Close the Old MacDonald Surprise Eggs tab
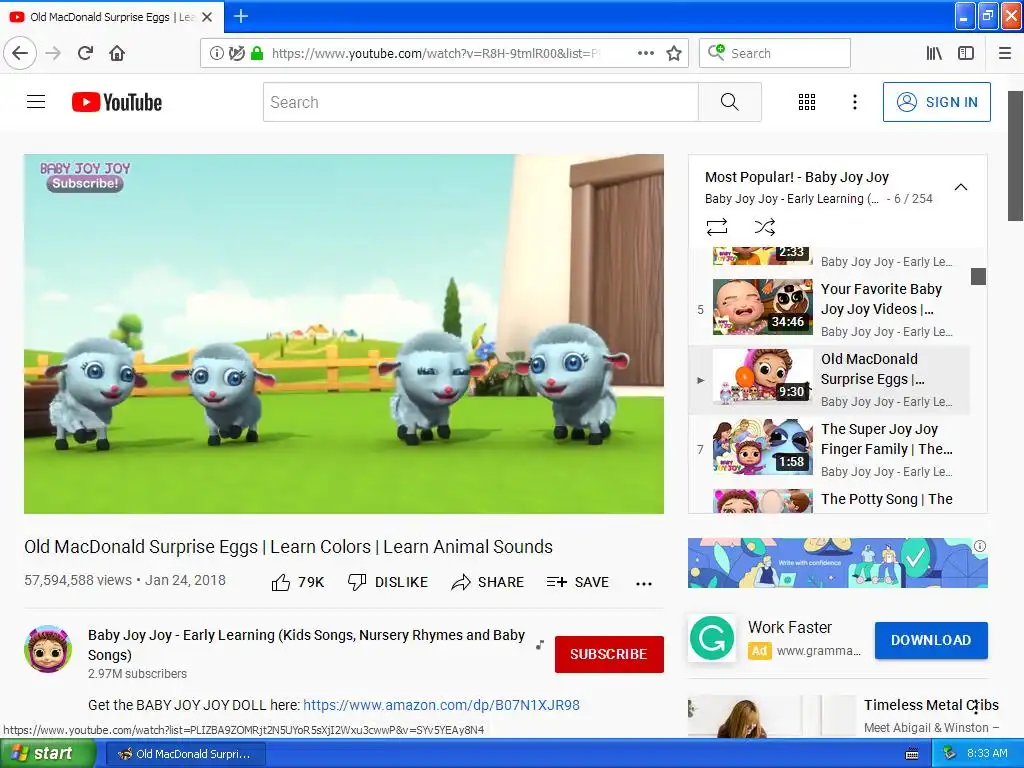Viewport: 1024px width, 768px height. [207, 17]
